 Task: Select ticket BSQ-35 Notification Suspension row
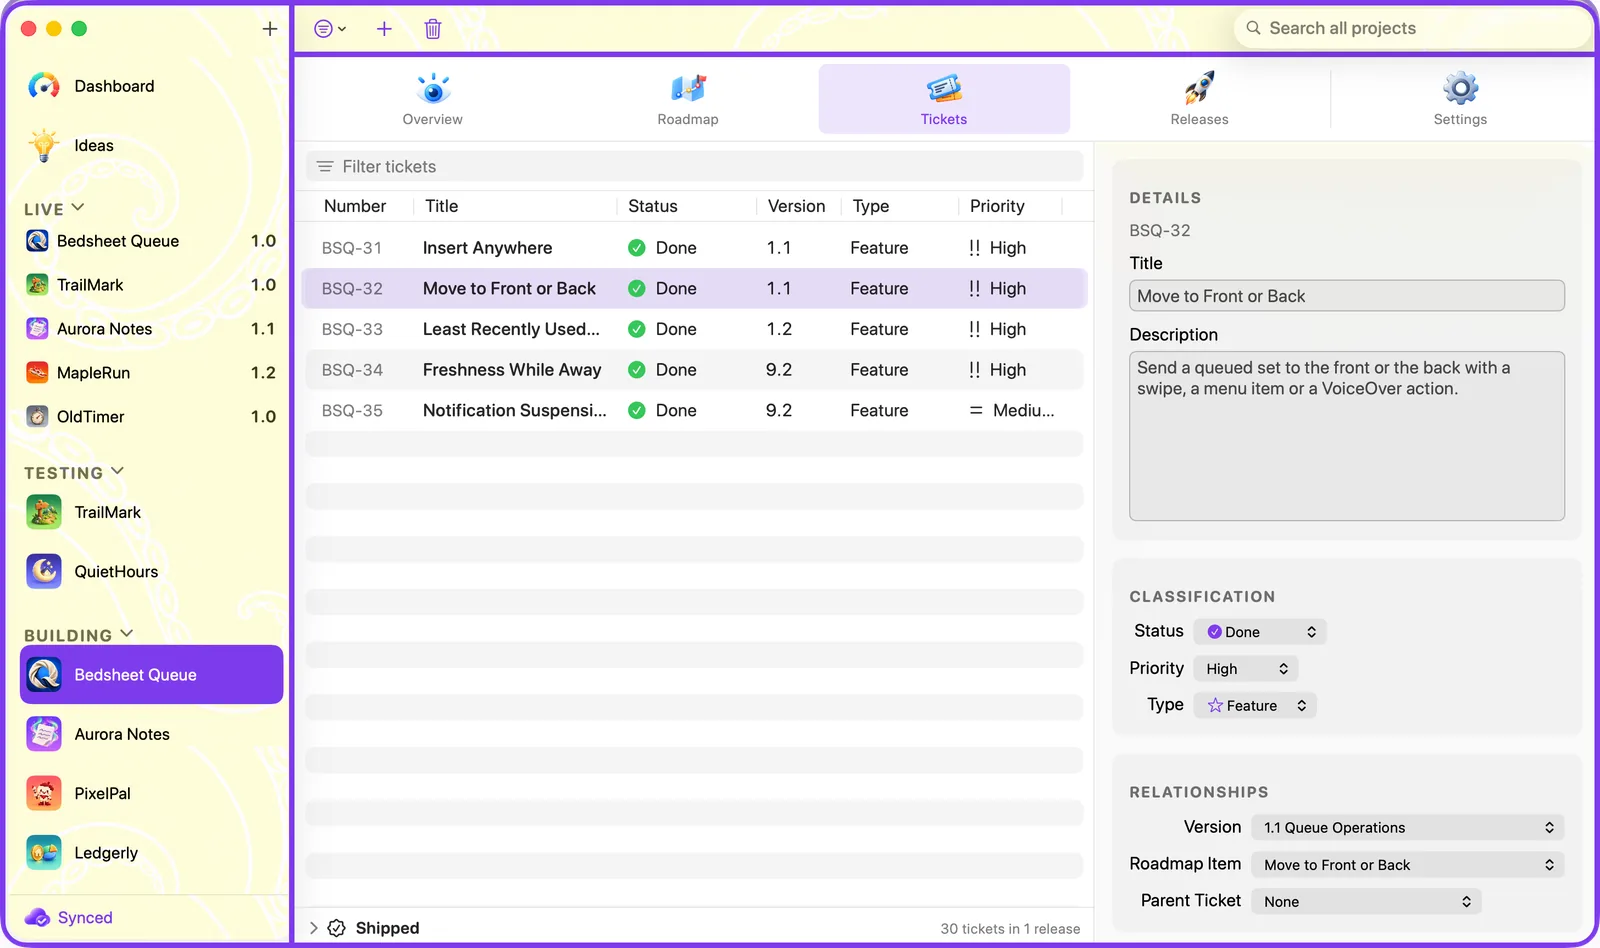point(694,411)
